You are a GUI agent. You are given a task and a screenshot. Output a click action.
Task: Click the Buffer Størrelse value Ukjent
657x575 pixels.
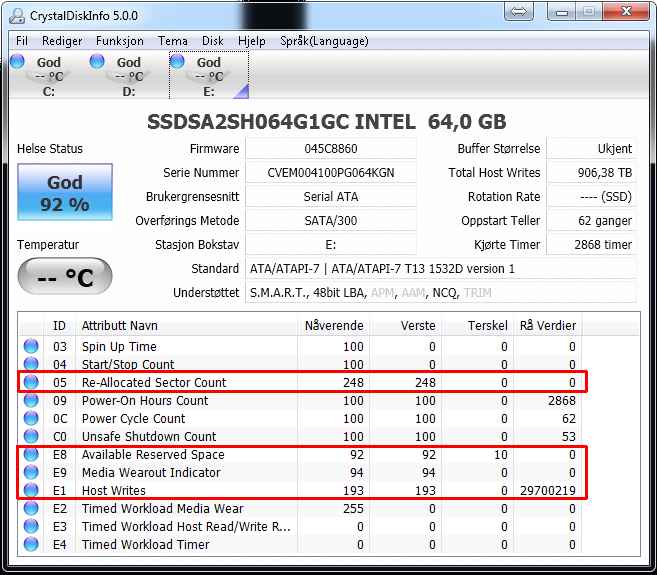pyautogui.click(x=591, y=149)
